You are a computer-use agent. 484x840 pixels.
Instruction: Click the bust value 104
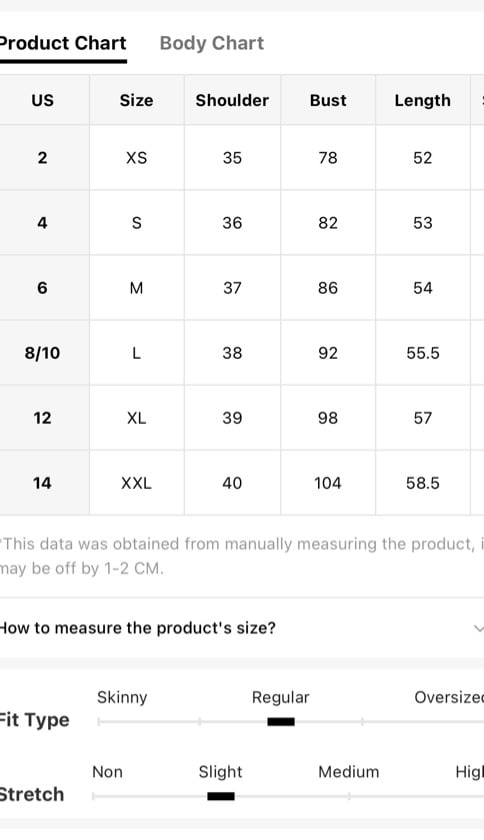[x=327, y=483]
